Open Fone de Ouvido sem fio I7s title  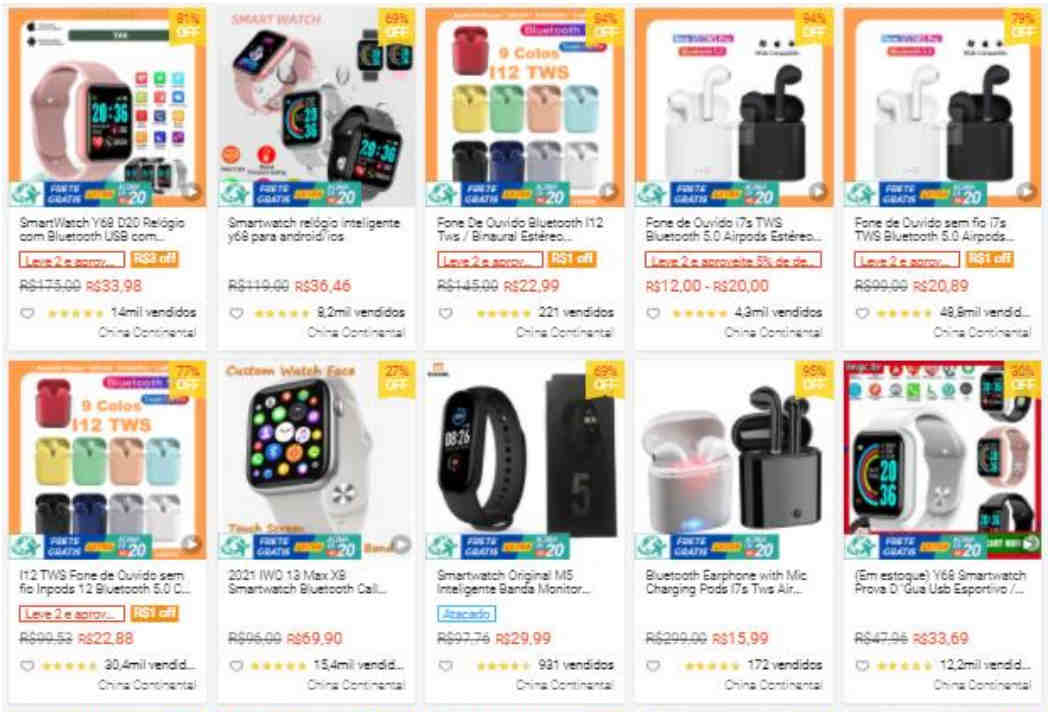coord(933,229)
